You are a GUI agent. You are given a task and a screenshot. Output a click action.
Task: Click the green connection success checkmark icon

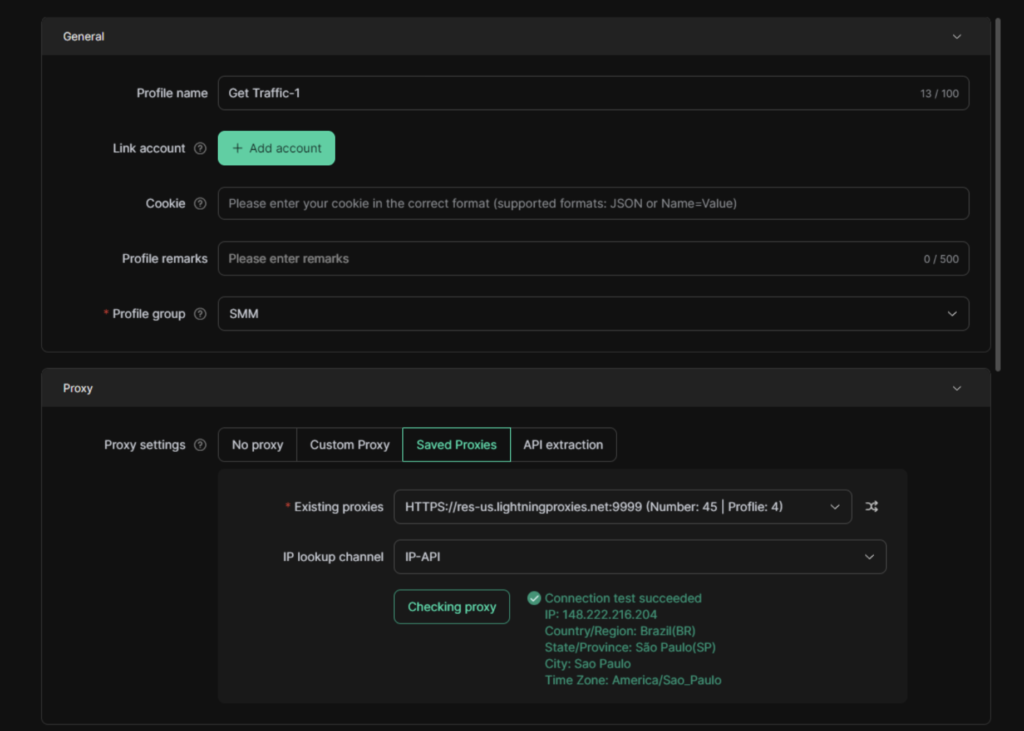point(534,598)
